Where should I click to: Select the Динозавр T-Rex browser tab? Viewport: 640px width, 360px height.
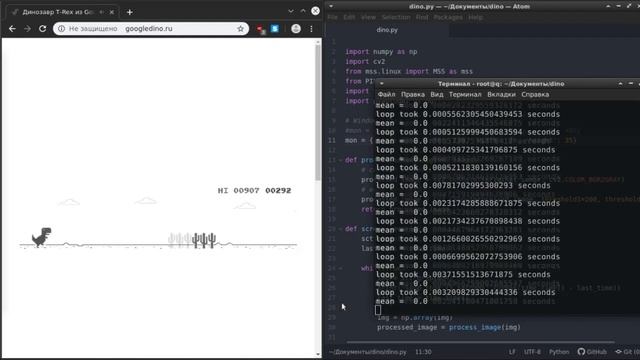(x=63, y=12)
